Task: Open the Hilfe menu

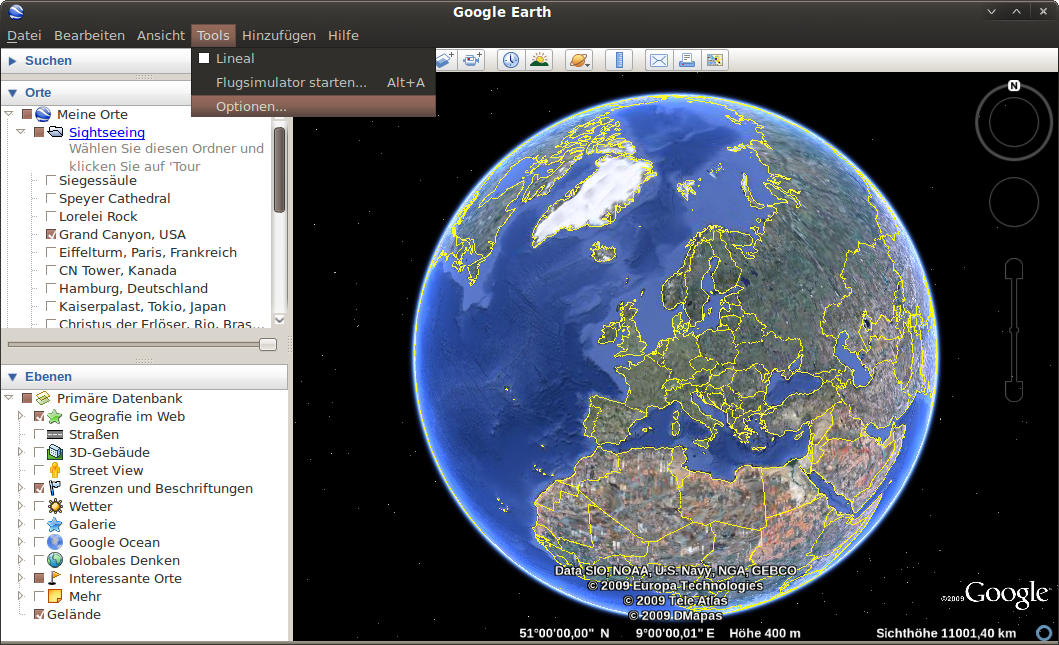Action: [343, 35]
